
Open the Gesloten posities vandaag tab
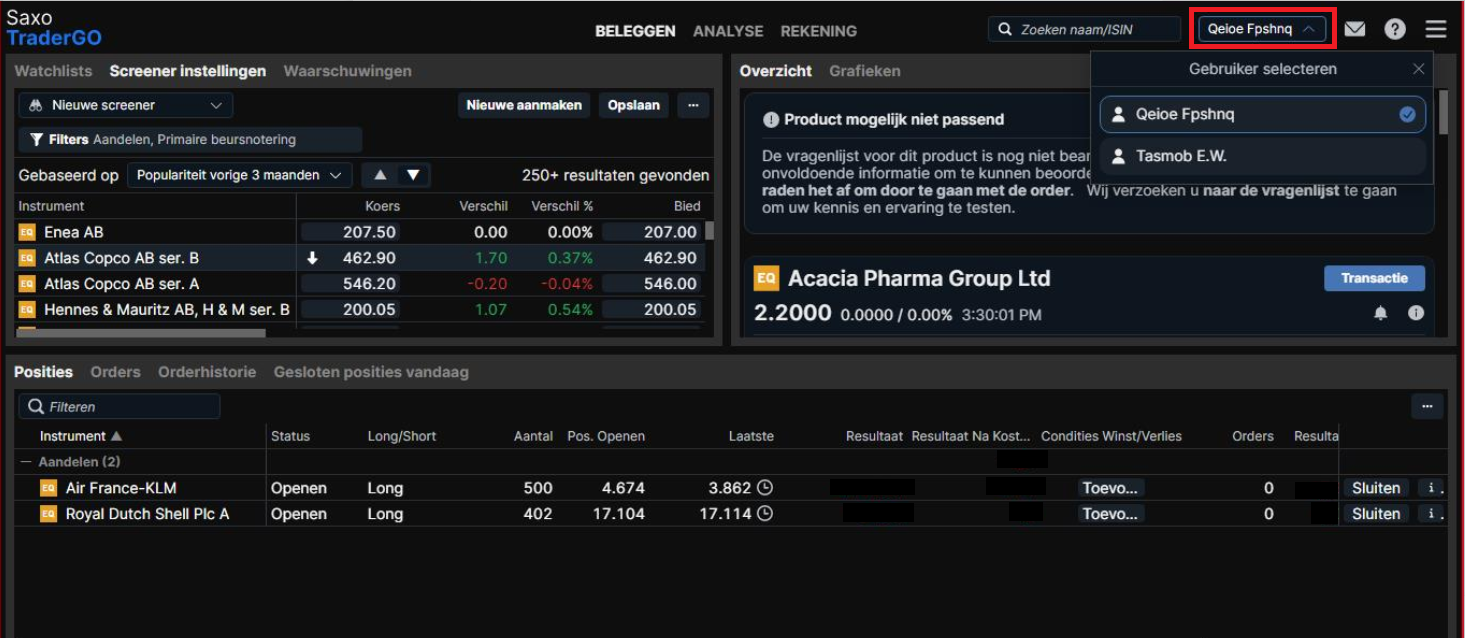[371, 372]
